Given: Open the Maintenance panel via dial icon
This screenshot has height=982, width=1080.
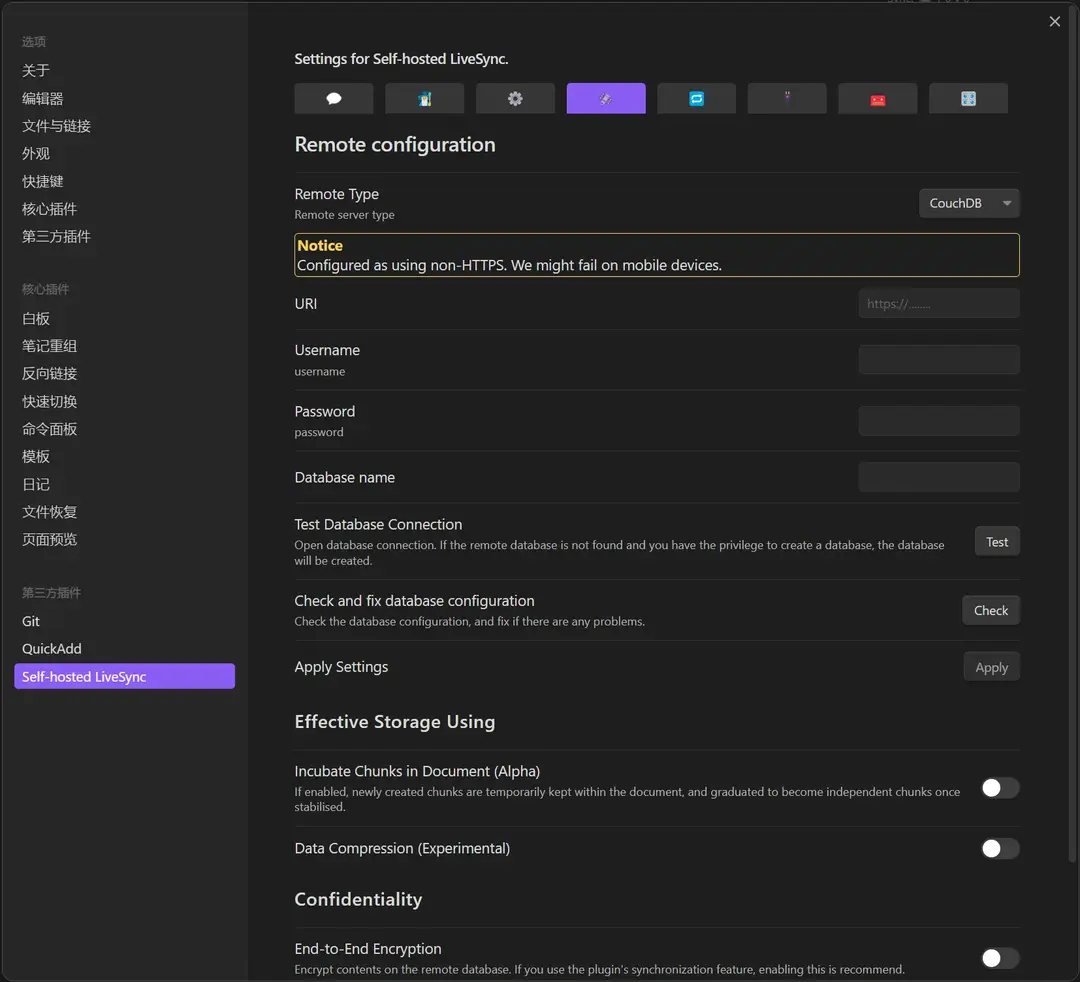Looking at the screenshot, I should (968, 98).
